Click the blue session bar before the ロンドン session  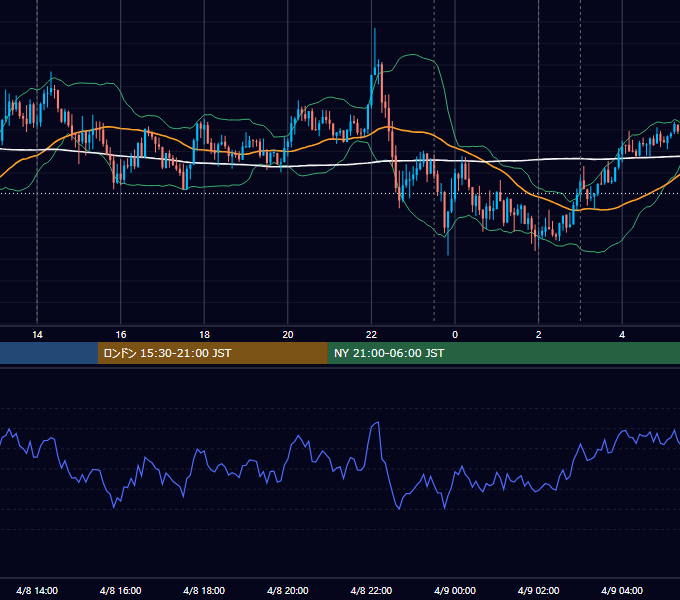click(49, 353)
